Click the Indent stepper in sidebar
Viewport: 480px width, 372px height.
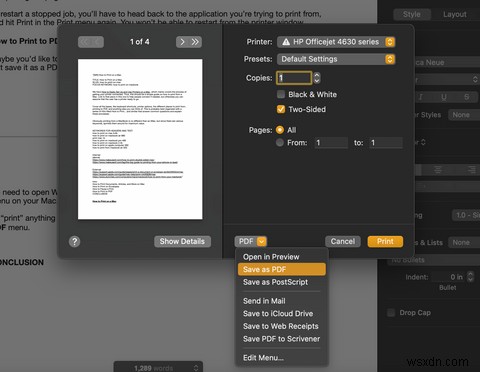470,277
